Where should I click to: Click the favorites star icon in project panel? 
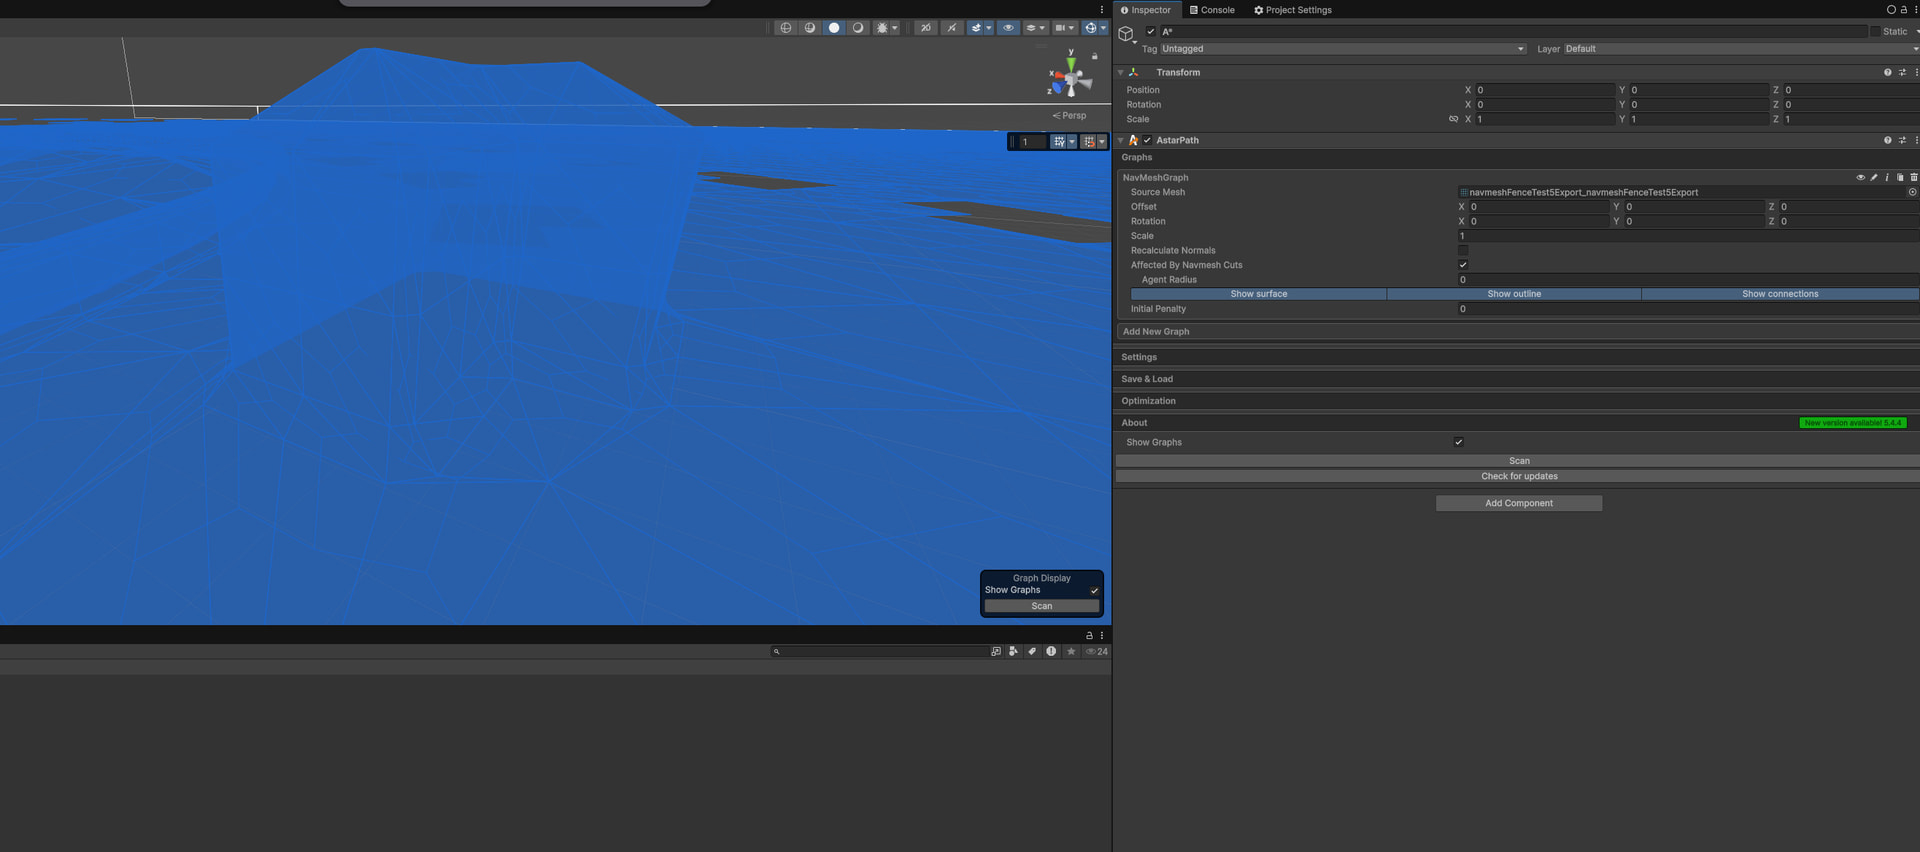tap(1071, 651)
